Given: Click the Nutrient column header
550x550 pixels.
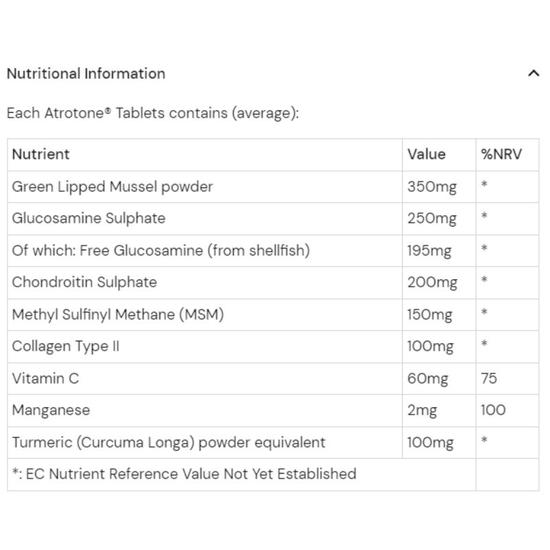Looking at the screenshot, I should tap(205, 155).
